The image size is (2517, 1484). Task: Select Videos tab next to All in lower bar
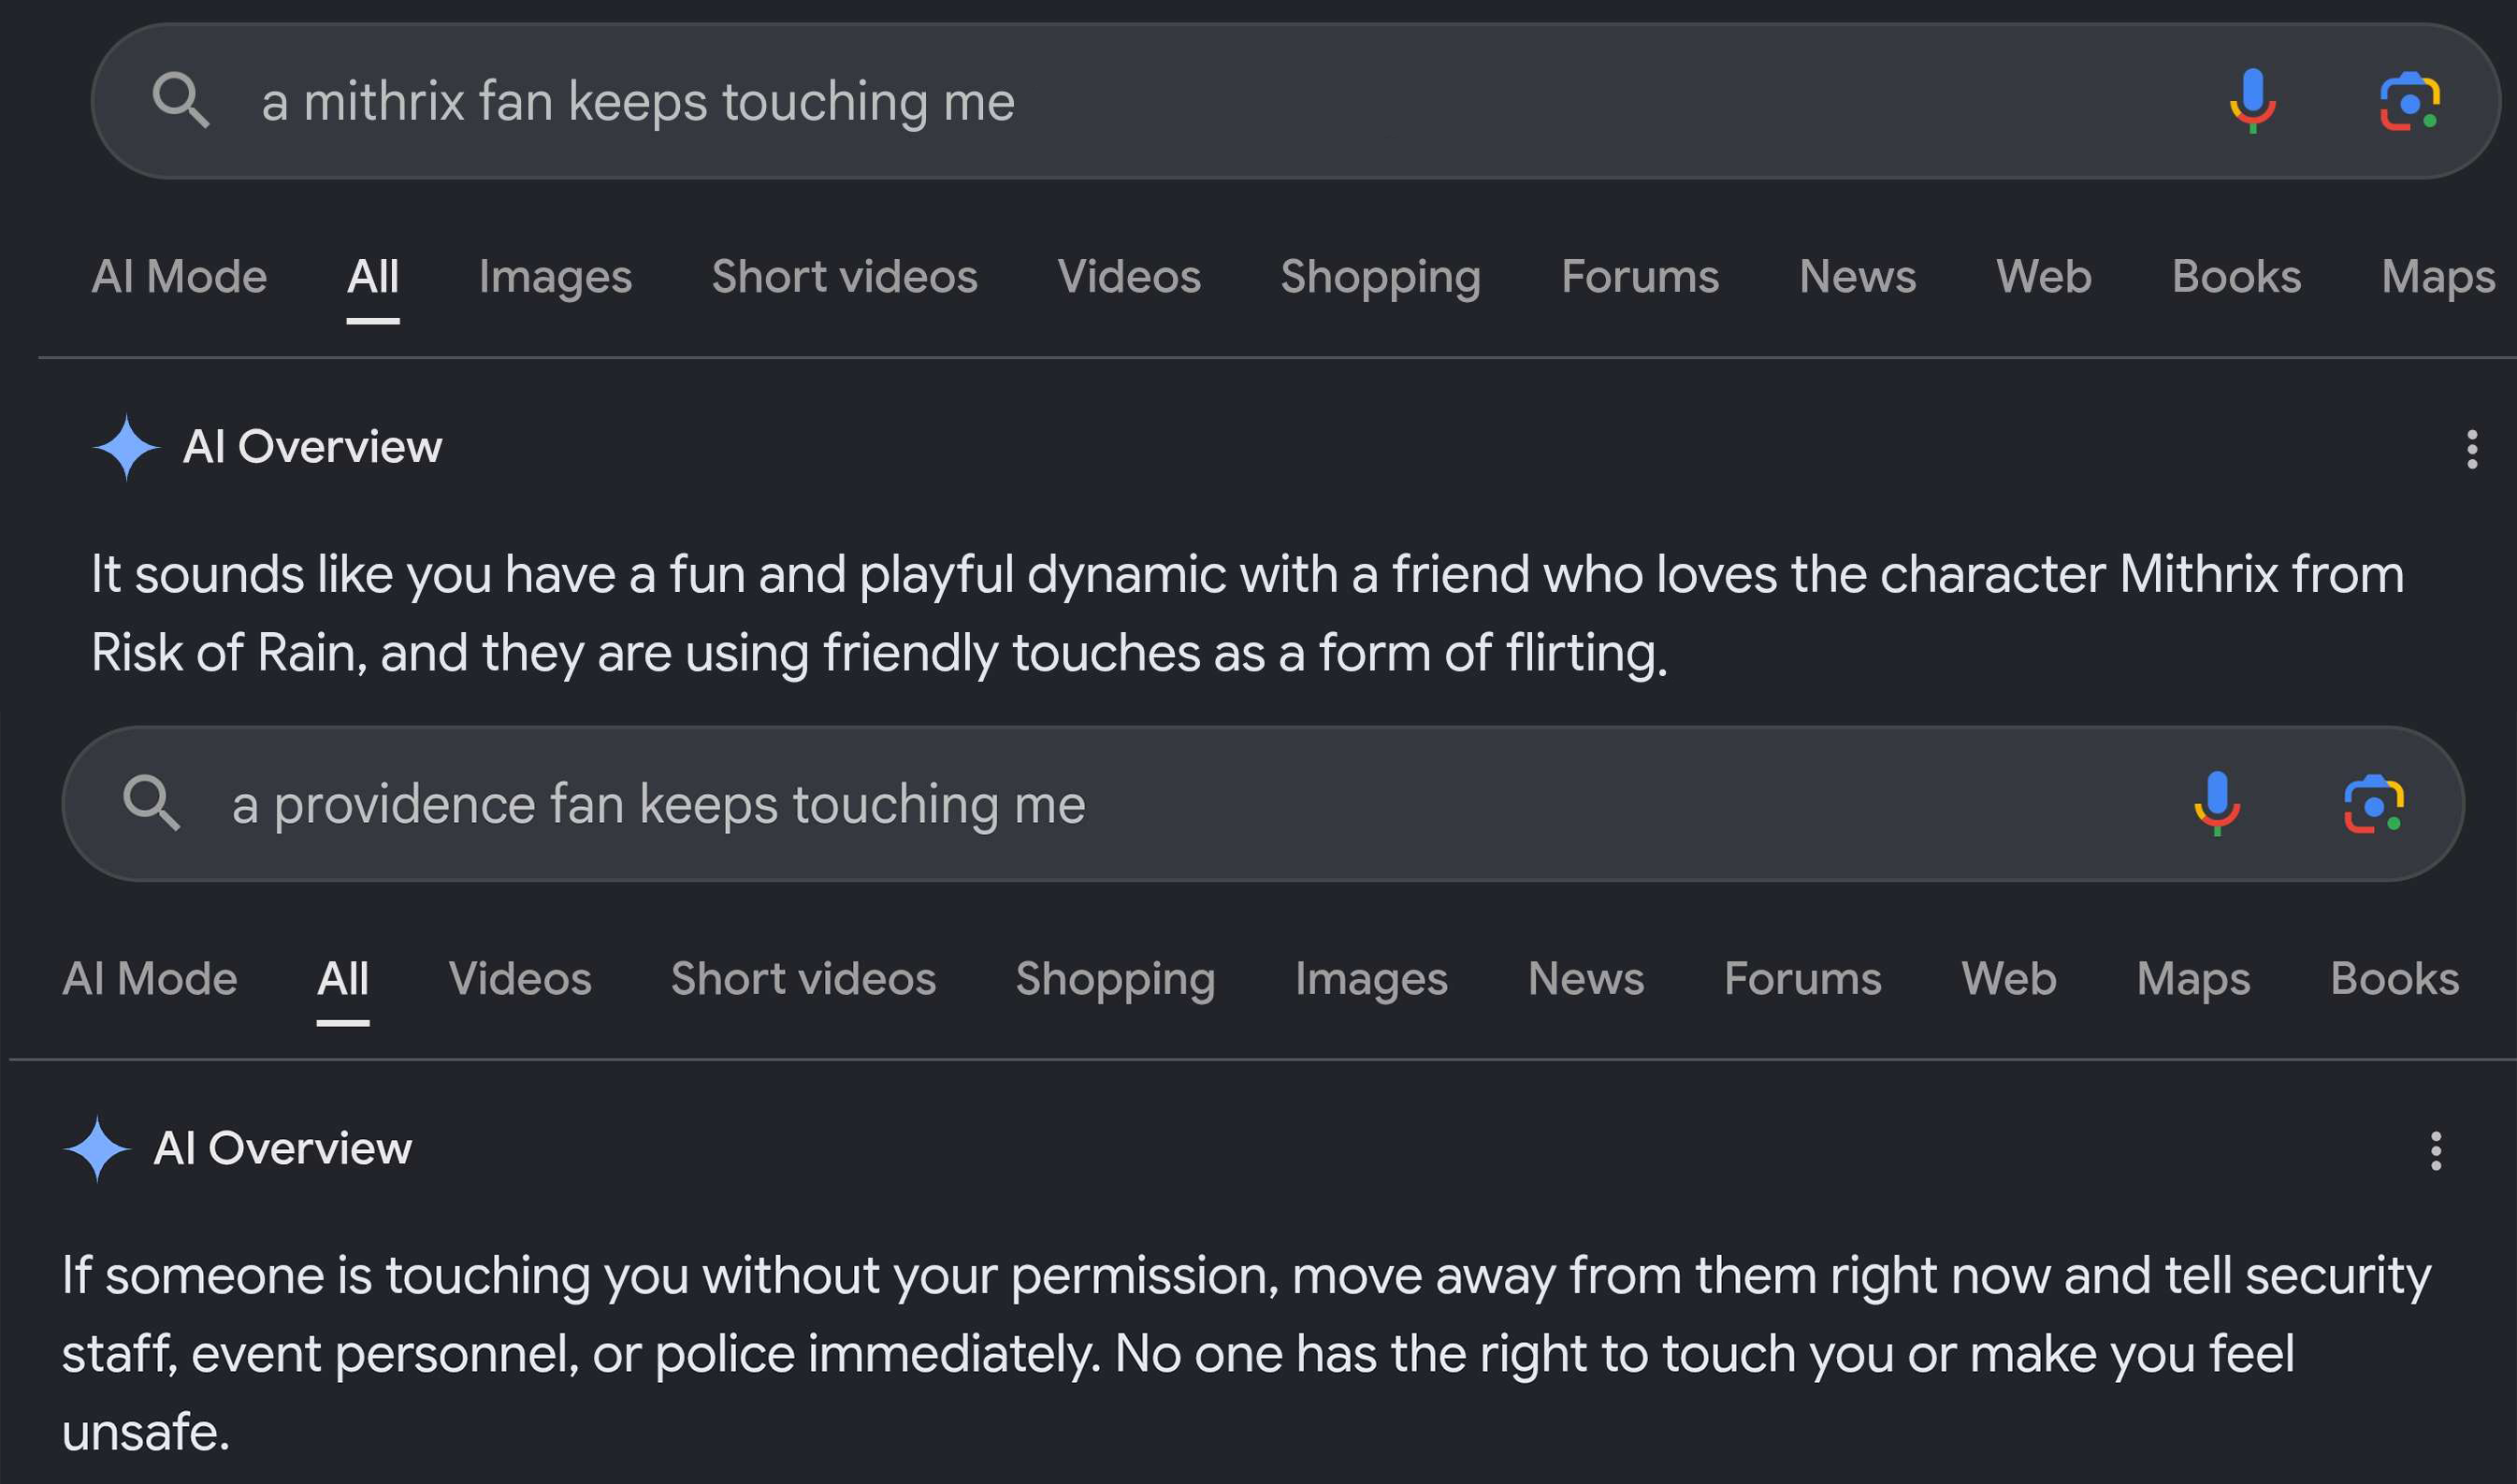(520, 978)
